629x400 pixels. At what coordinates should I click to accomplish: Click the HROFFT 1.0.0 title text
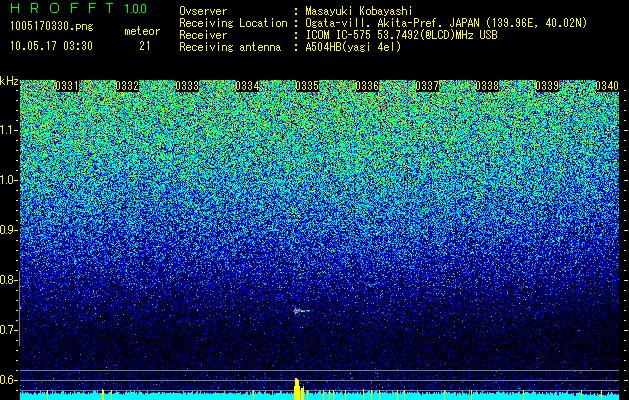(x=78, y=8)
